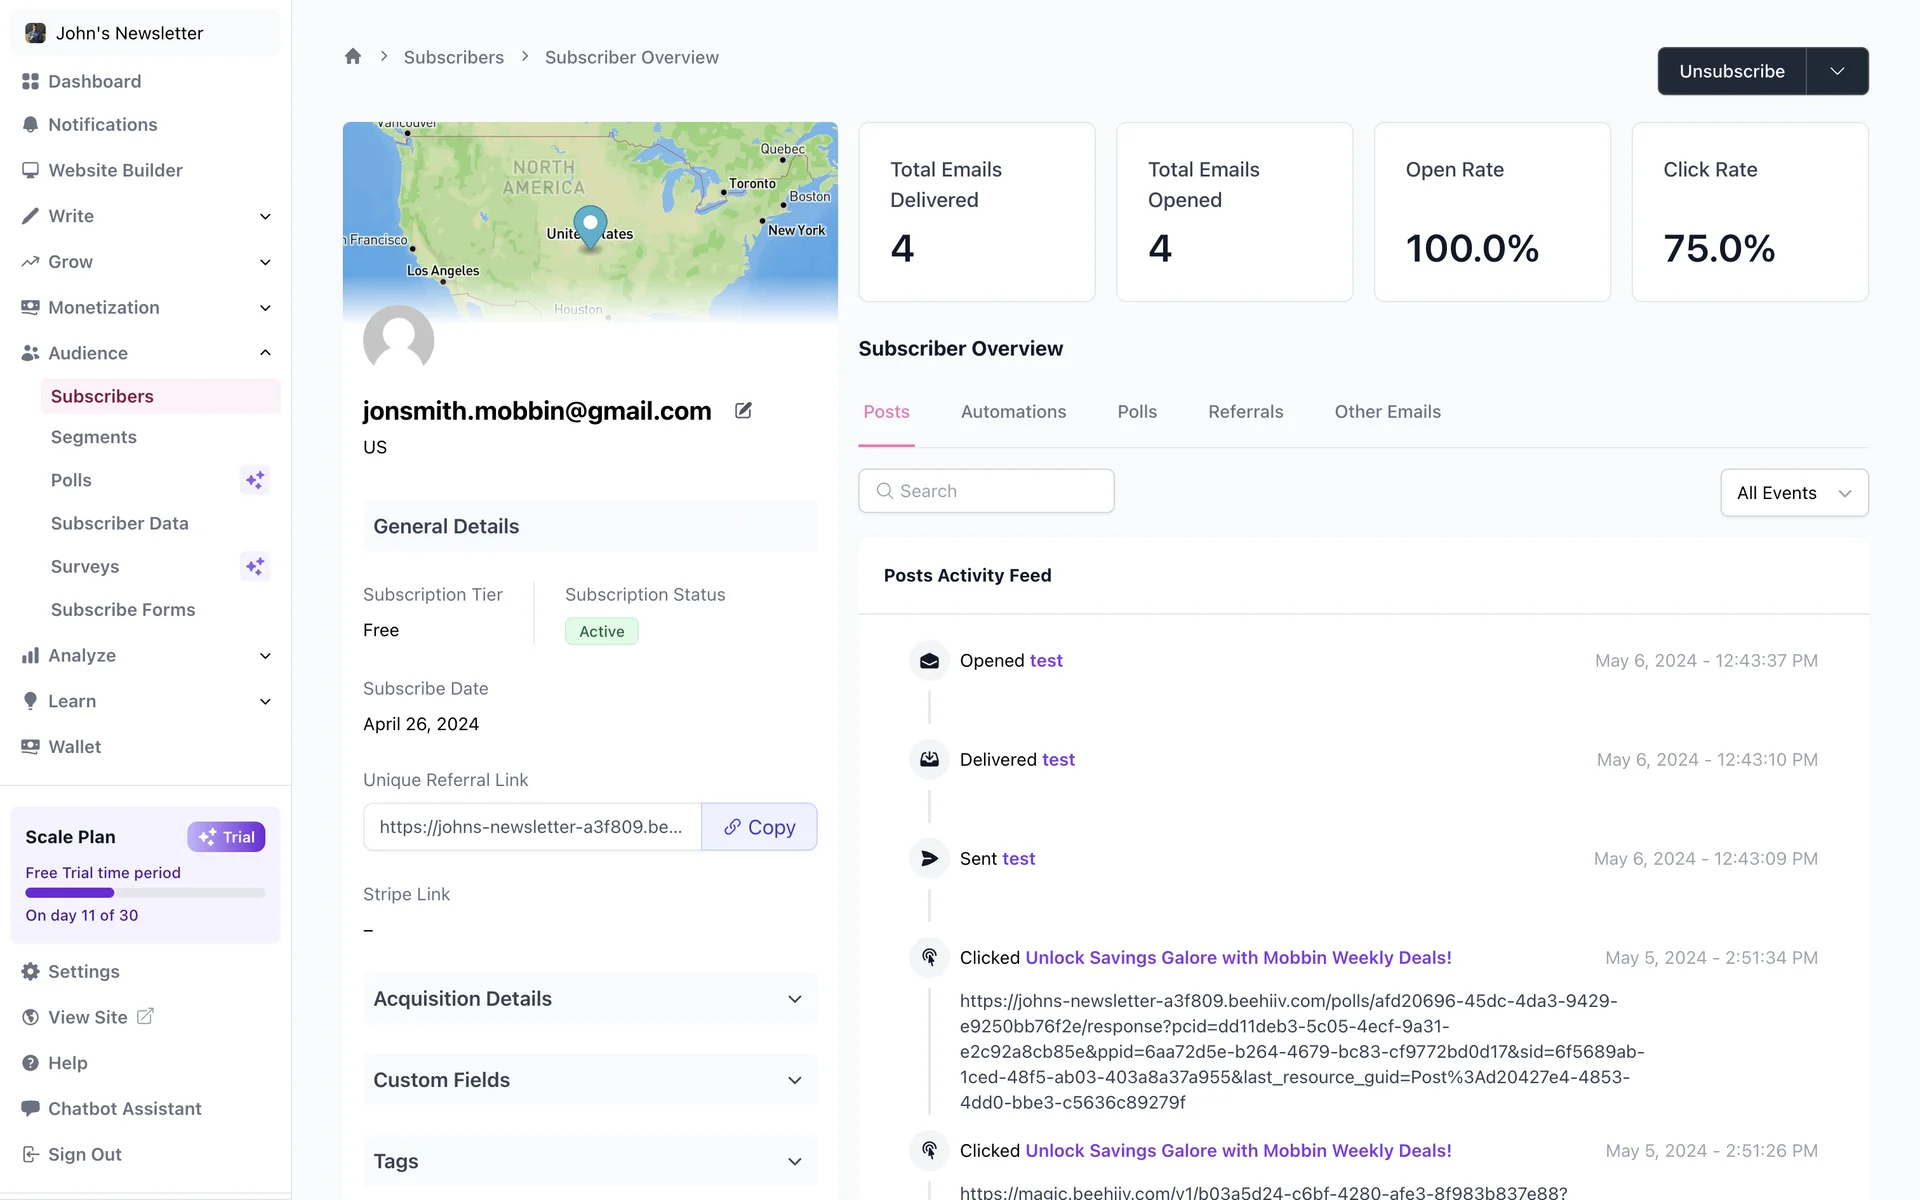Open Notifications bell in sidebar
Screen dimensions: 1920x1200
(x=30, y=125)
